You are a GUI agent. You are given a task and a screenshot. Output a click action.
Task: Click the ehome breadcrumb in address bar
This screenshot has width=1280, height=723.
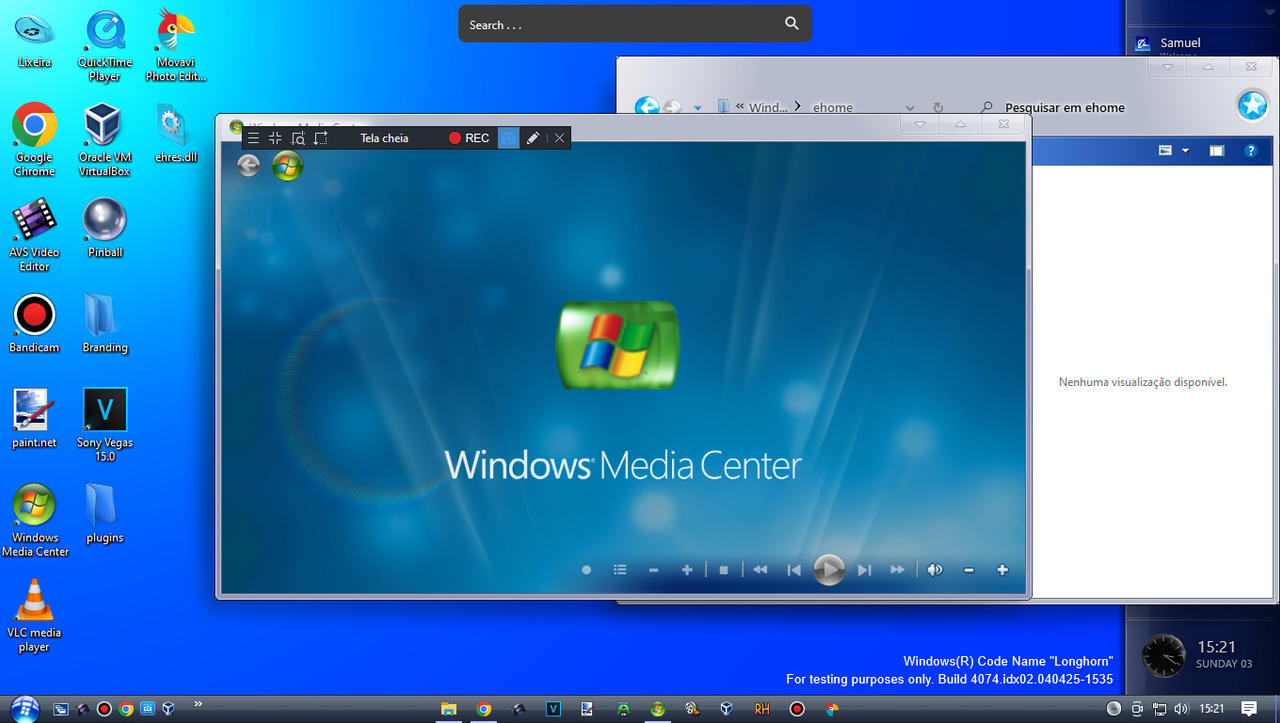point(833,108)
